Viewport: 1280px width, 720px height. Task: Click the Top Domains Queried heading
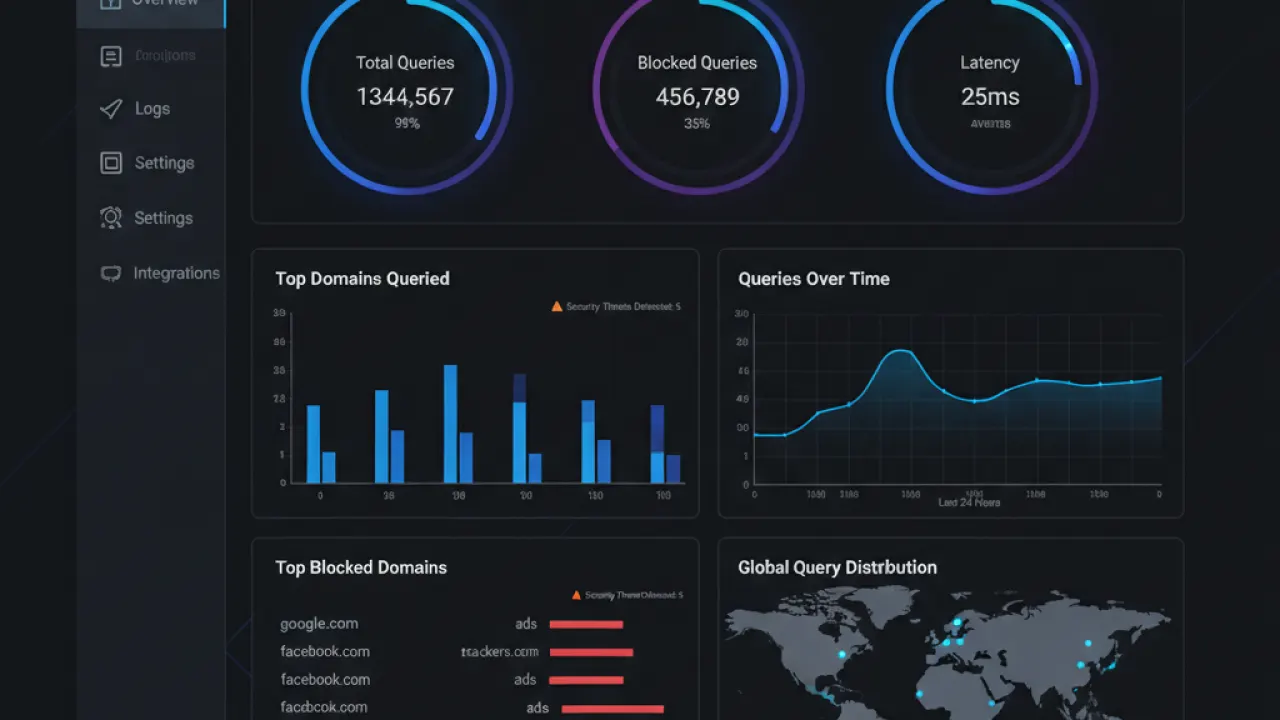(362, 279)
